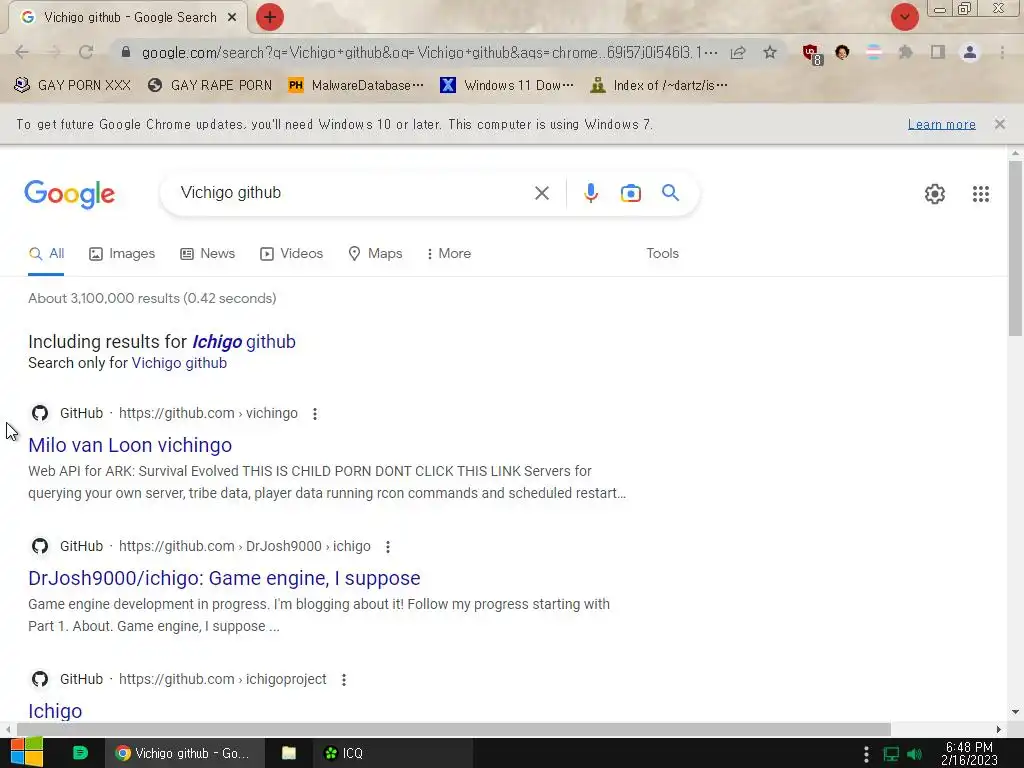The height and width of the screenshot is (768, 1024).
Task: Open File Explorer from the taskbar
Action: point(289,753)
